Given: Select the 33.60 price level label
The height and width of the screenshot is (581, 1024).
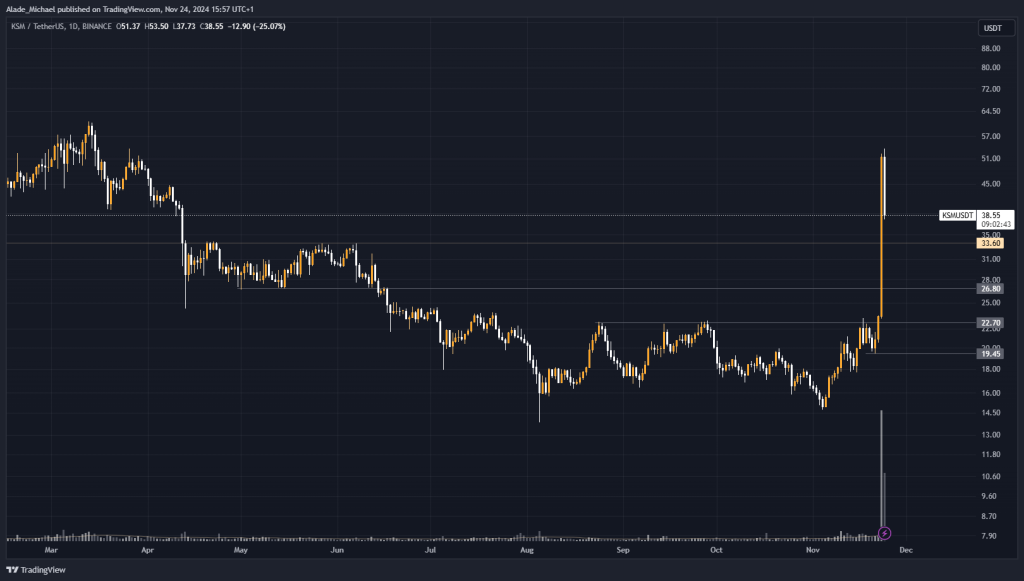Looking at the screenshot, I should tap(991, 243).
